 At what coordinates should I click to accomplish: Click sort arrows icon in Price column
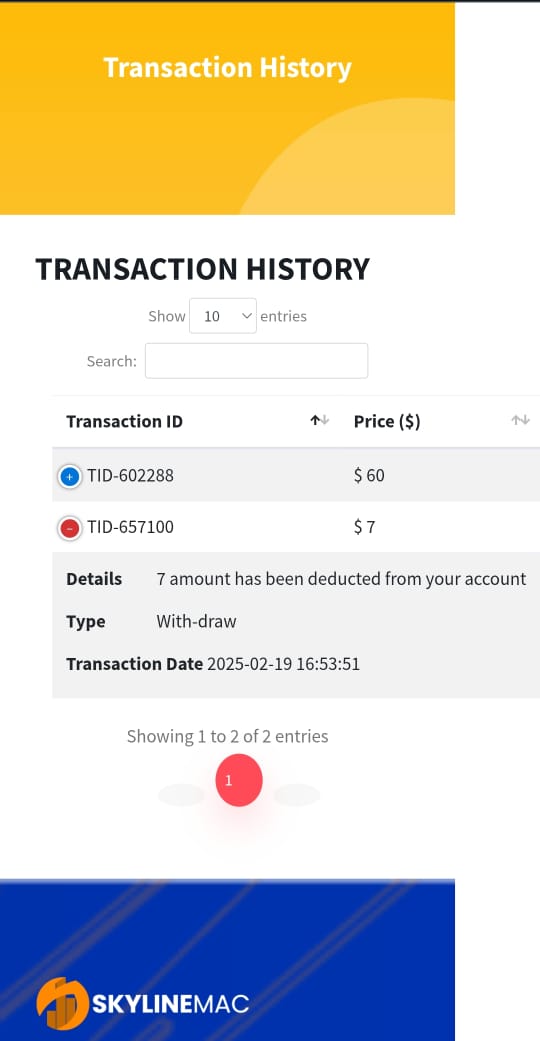point(520,420)
